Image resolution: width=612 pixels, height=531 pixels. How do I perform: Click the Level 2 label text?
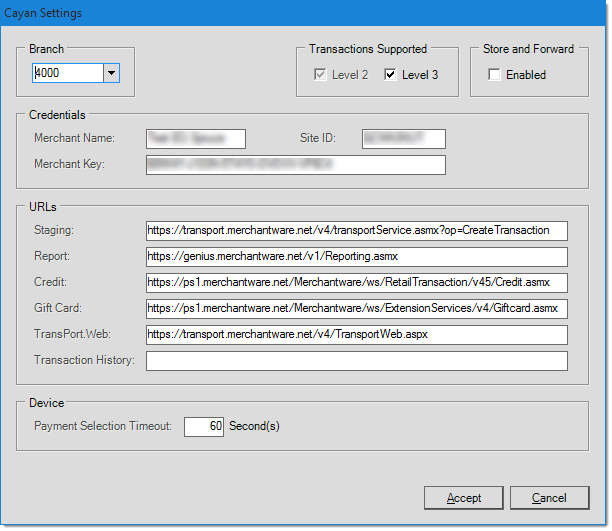click(x=350, y=75)
